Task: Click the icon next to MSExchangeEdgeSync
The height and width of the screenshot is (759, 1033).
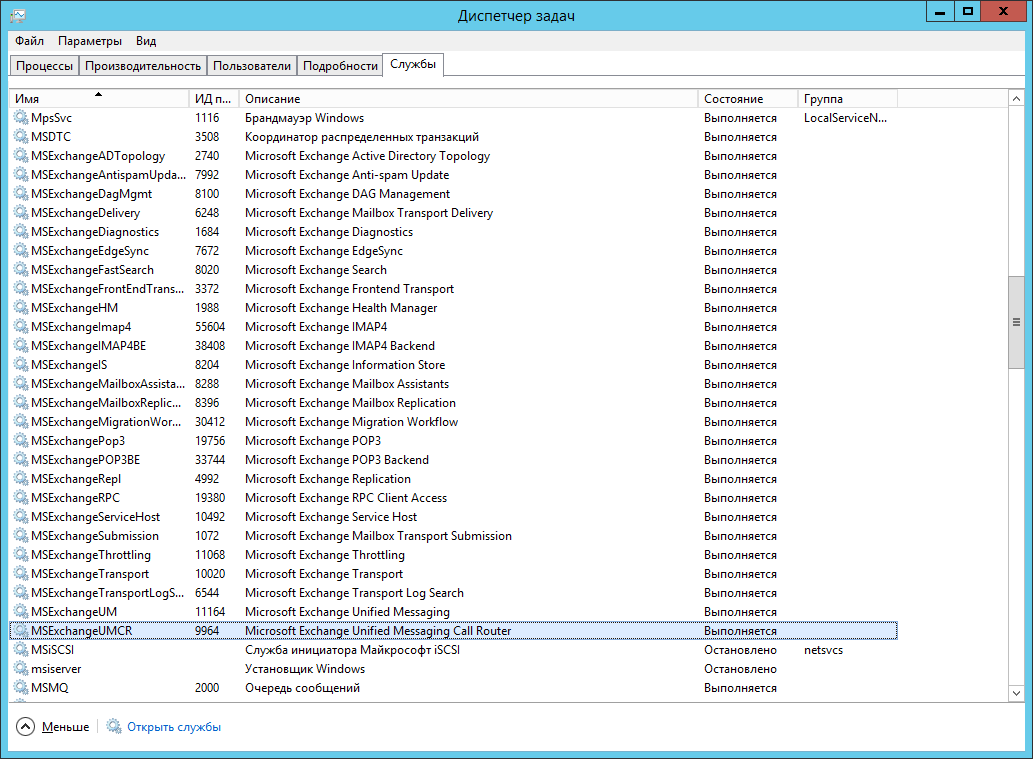Action: [21, 251]
